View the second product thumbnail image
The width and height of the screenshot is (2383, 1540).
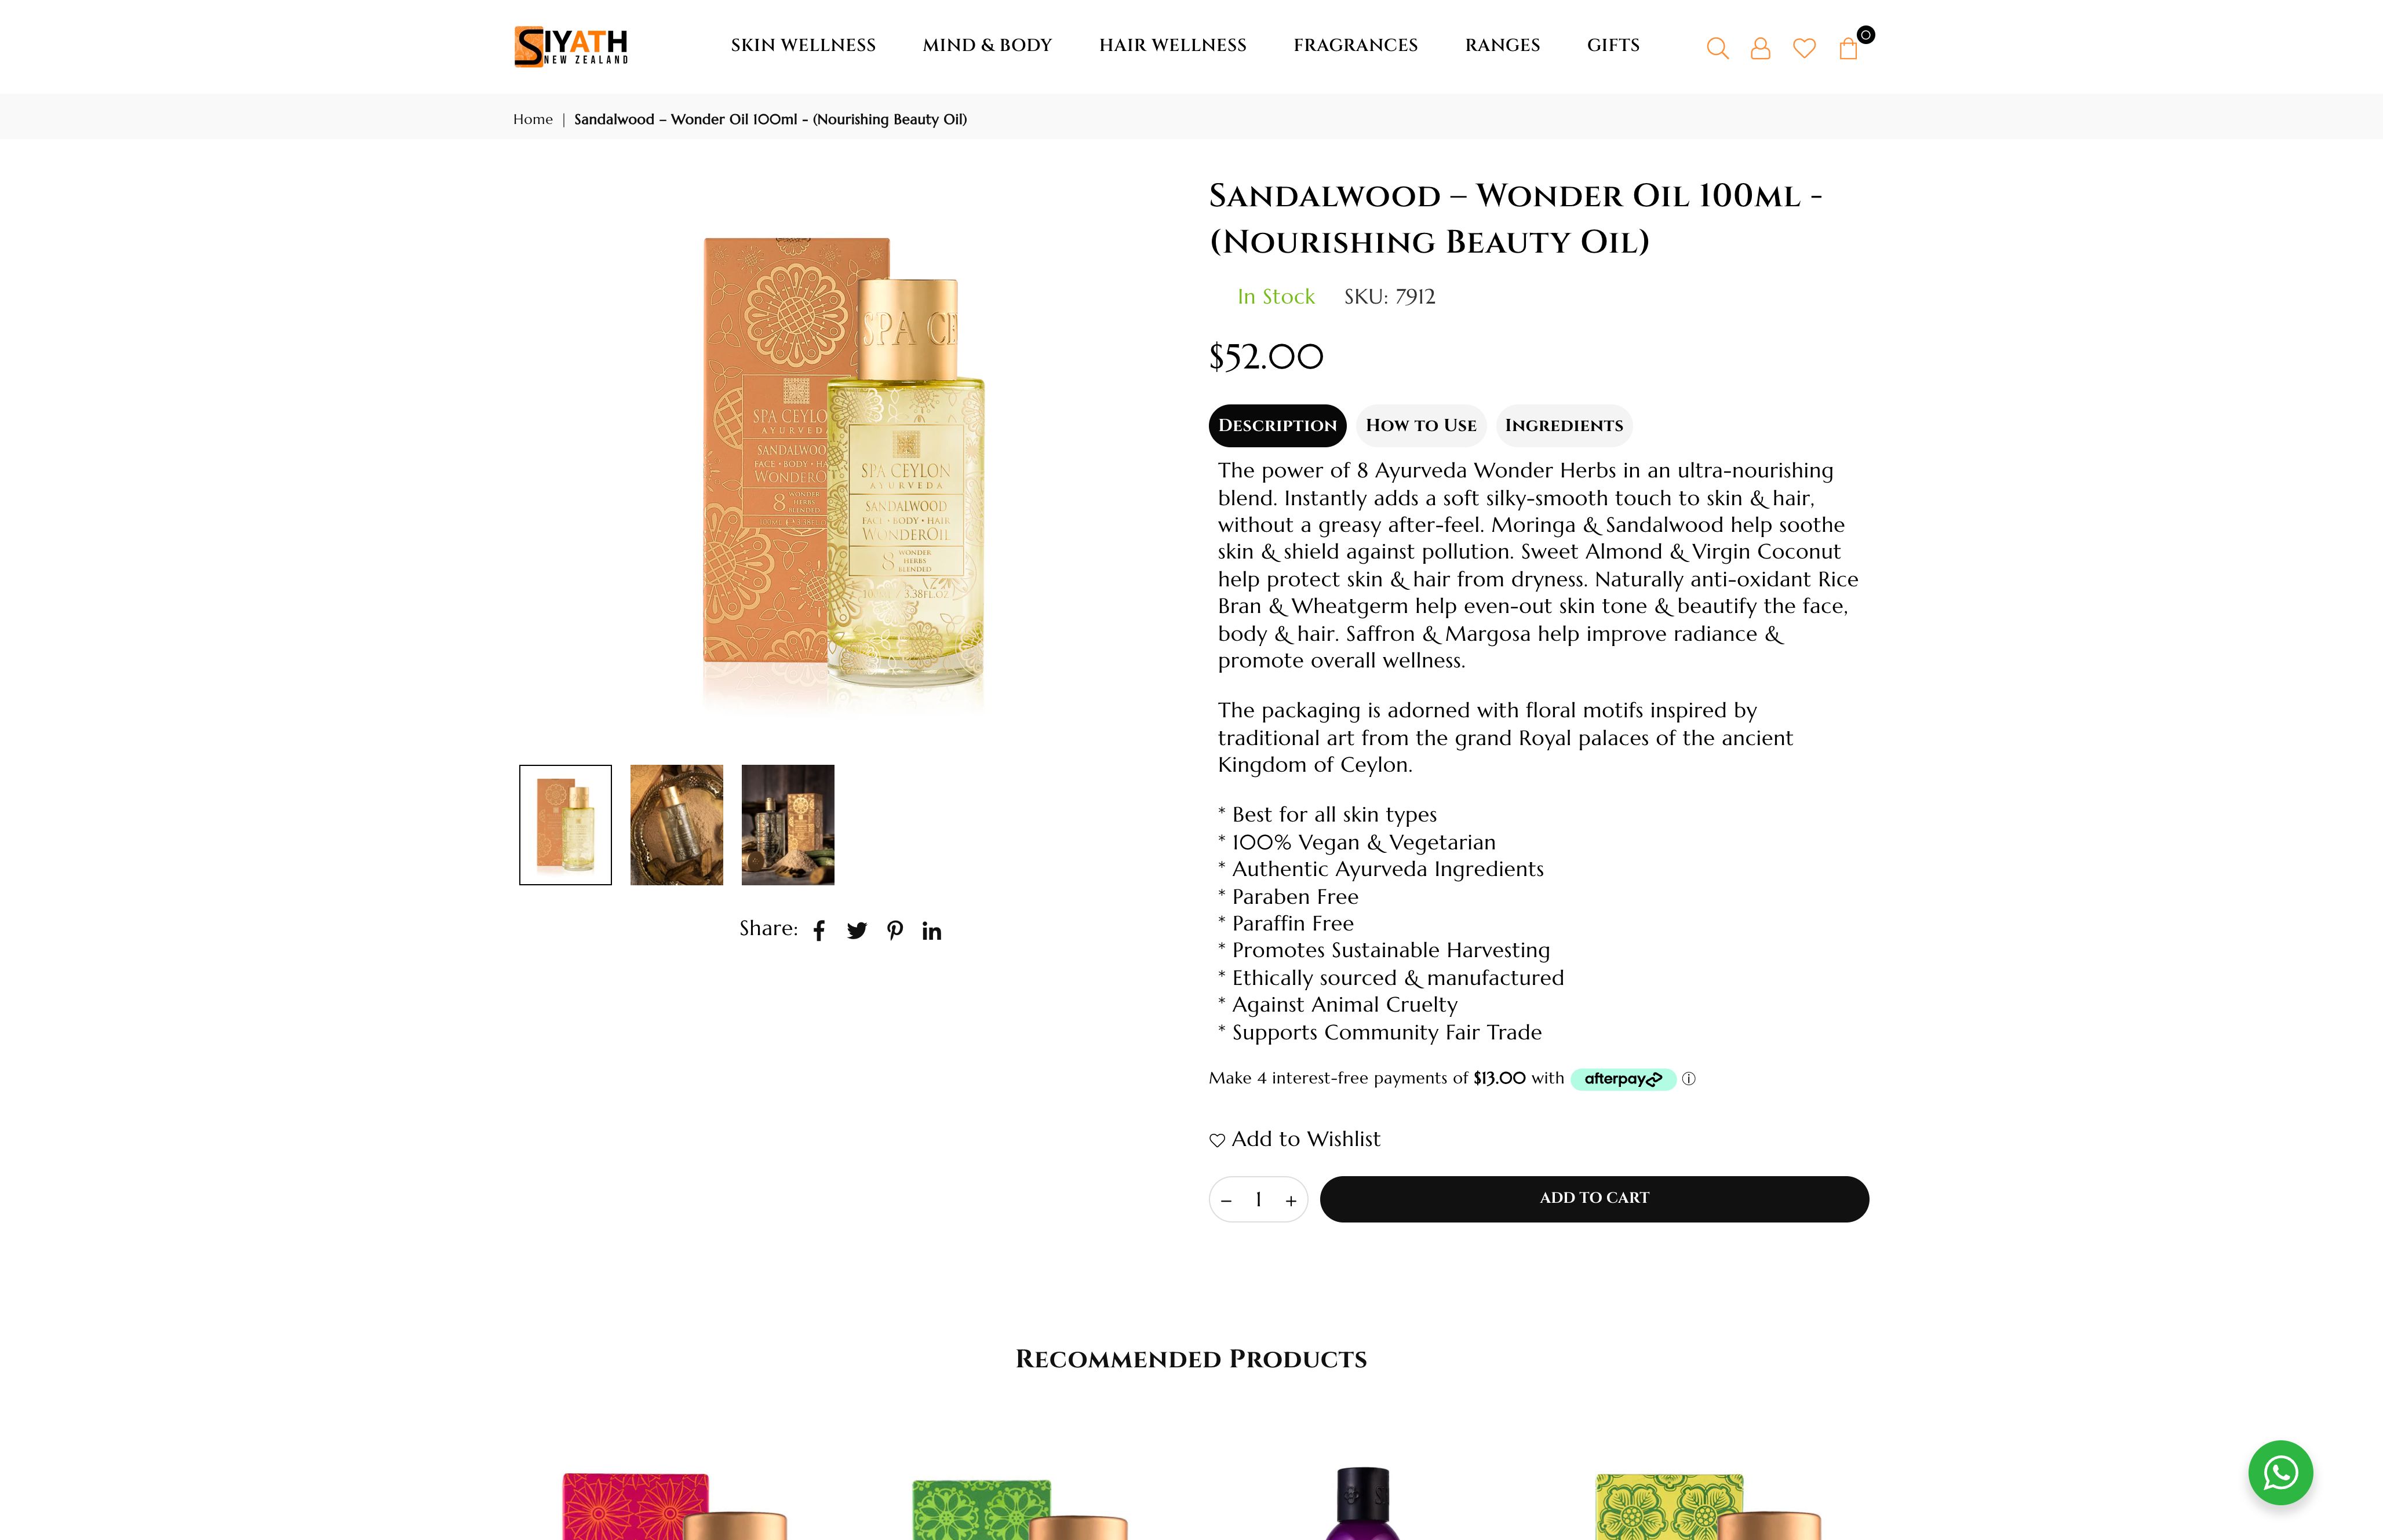676,825
